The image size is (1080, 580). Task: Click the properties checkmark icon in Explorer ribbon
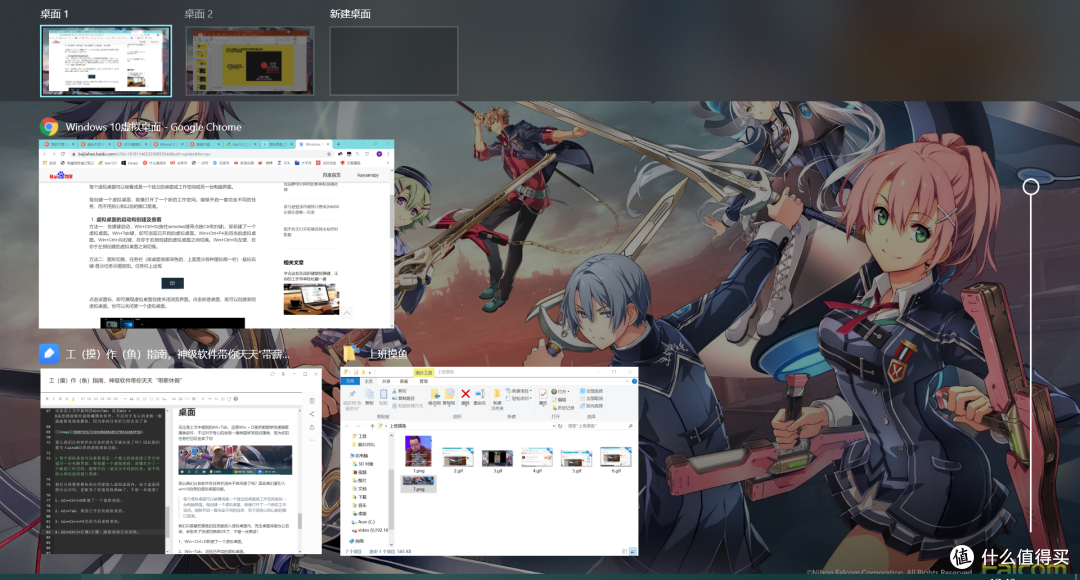coord(543,394)
